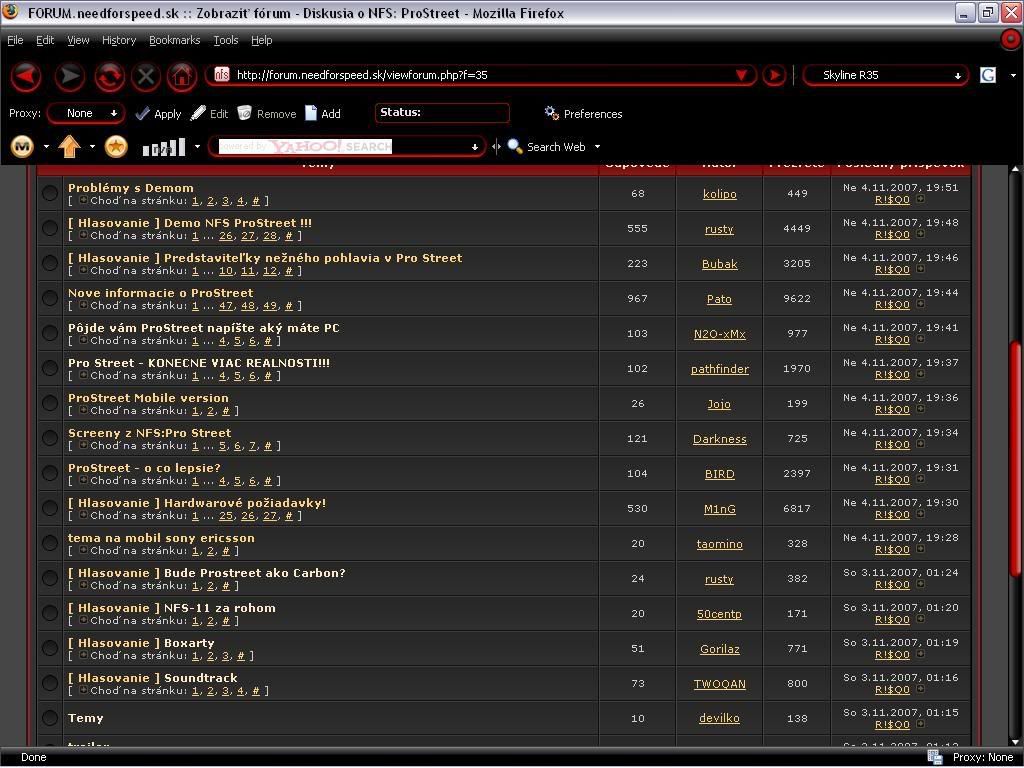Screen dimensions: 1024x768
Task: View latest post icon in Boxarty row
Action: point(921,654)
